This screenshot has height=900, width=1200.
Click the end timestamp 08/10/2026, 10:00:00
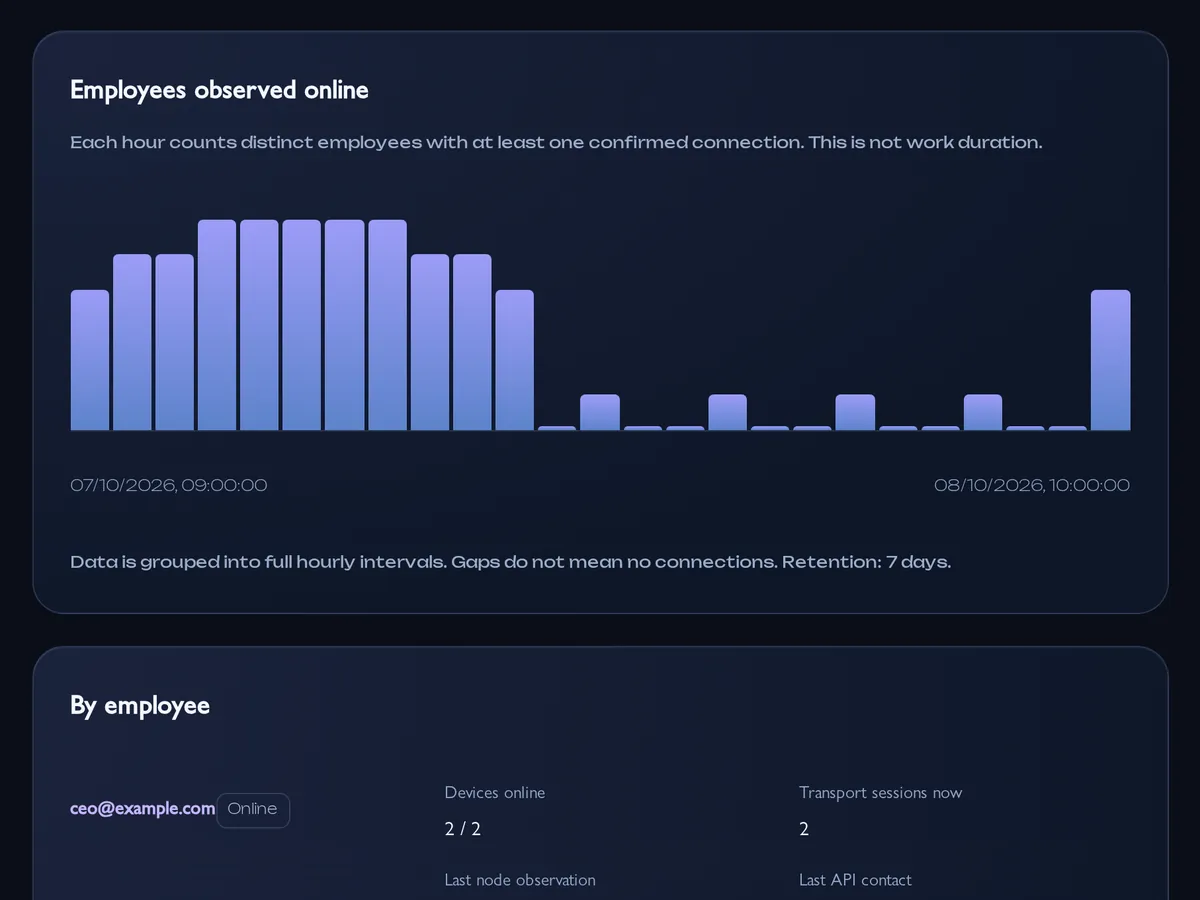1032,485
